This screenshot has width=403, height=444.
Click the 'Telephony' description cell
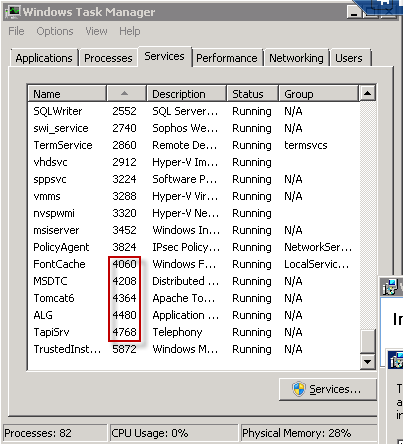[177, 332]
